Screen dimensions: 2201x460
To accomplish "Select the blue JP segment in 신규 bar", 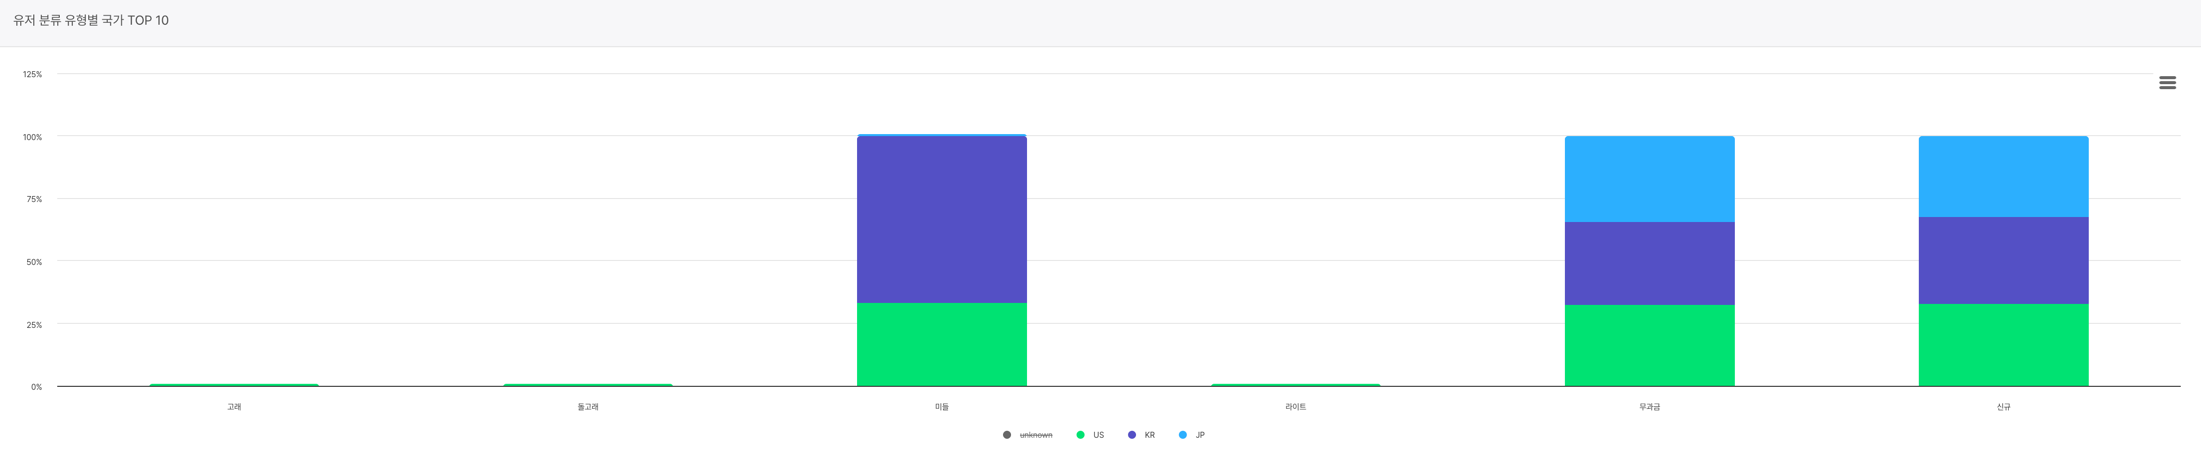I will pyautogui.click(x=2003, y=177).
